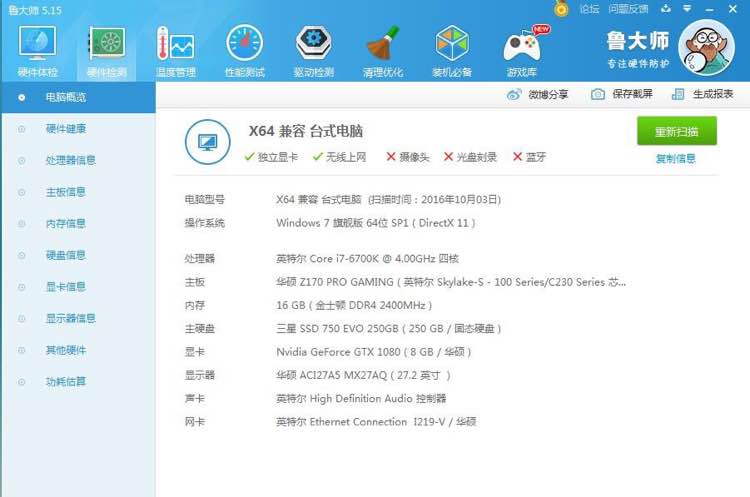Click the Ethernet Connection I219-V value
Viewport: 750px width, 497px height.
[x=376, y=422]
